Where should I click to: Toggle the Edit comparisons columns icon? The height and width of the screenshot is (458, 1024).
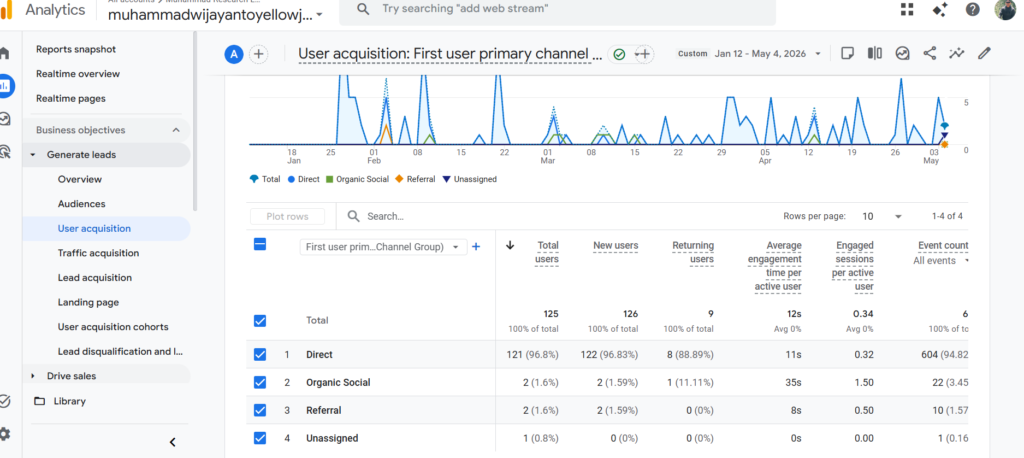click(x=875, y=54)
